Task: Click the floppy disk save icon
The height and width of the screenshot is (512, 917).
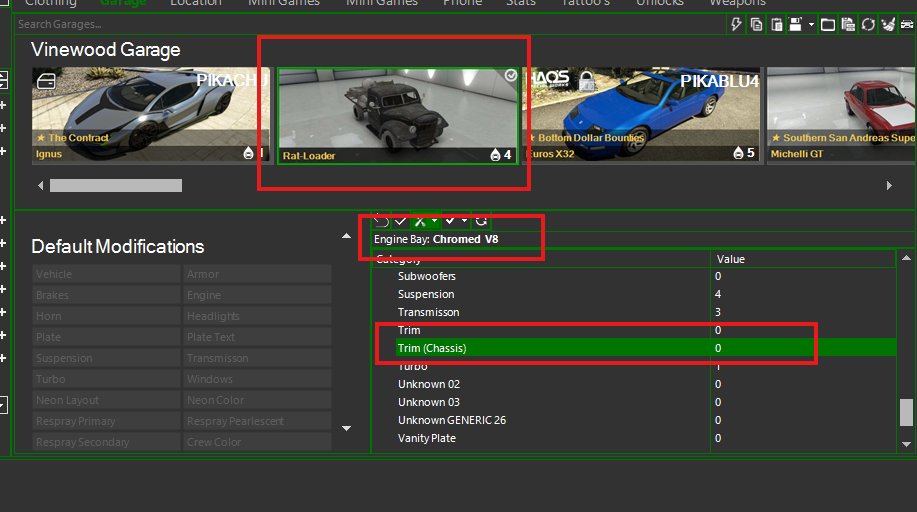Action: (795, 25)
